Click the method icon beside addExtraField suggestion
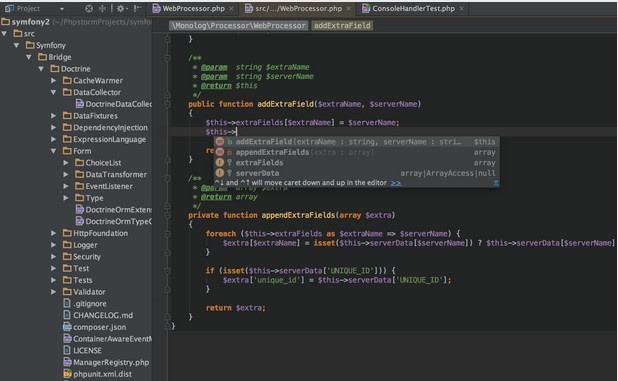618x381 pixels. tap(220, 141)
